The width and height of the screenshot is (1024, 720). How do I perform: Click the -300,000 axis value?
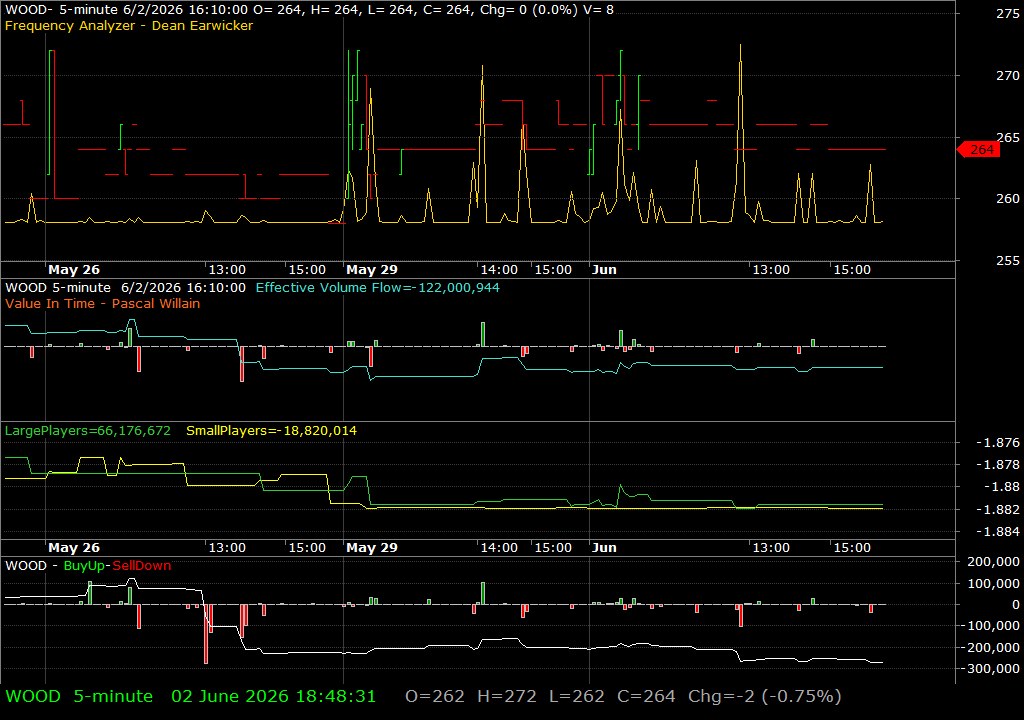(x=989, y=669)
